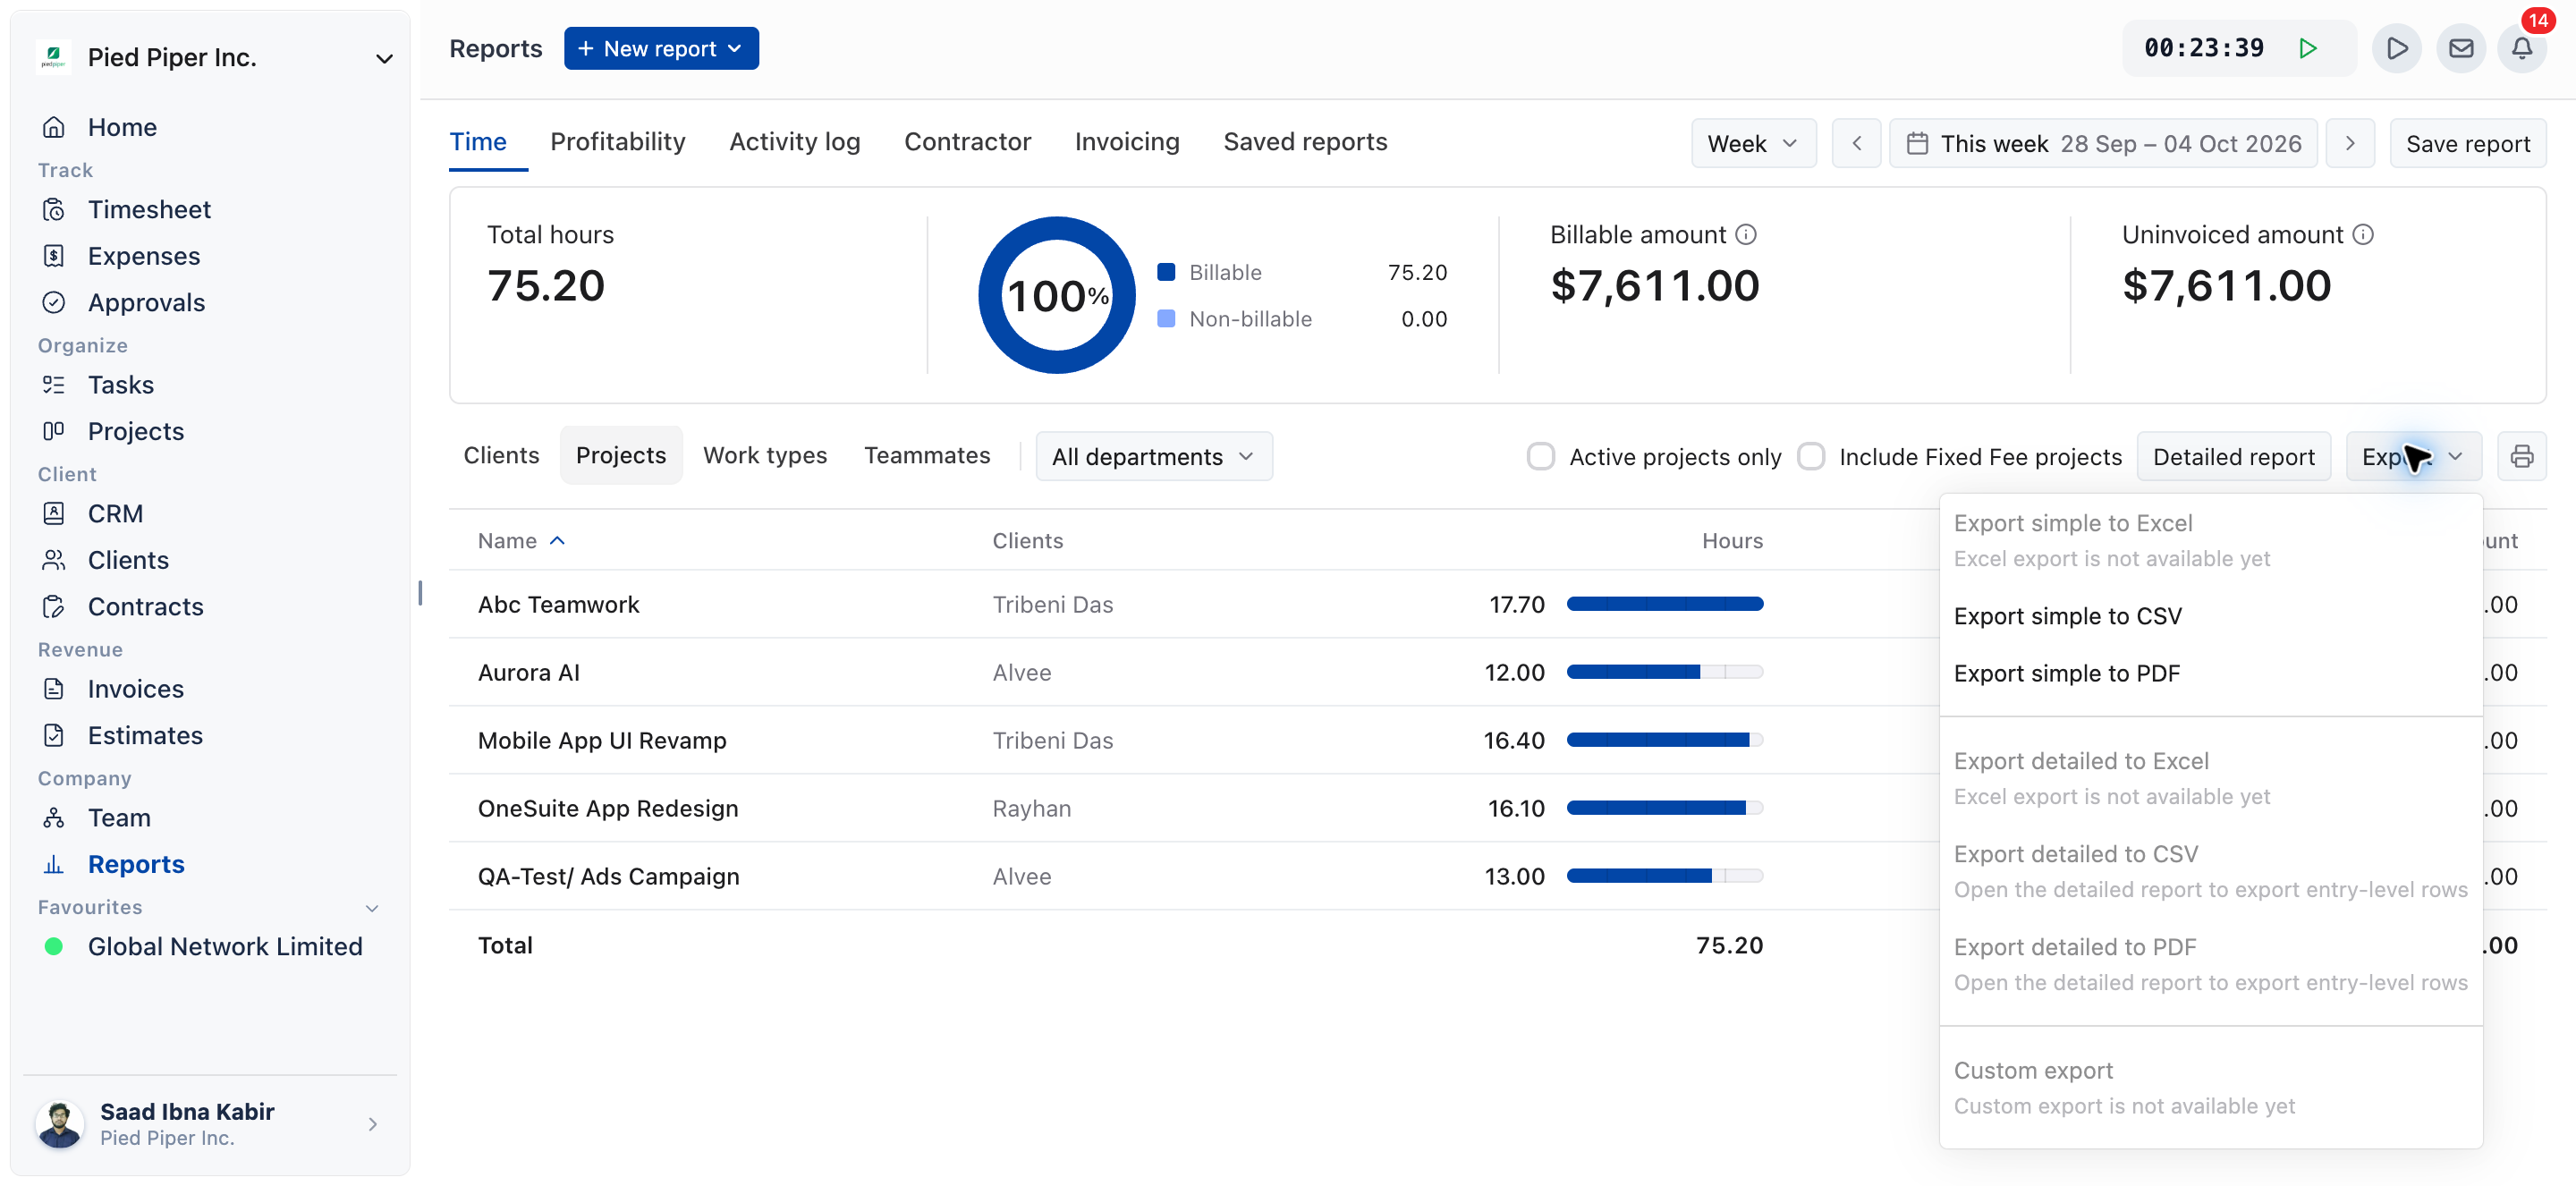
Task: Open Approvals from the sidebar
Action: 146,302
